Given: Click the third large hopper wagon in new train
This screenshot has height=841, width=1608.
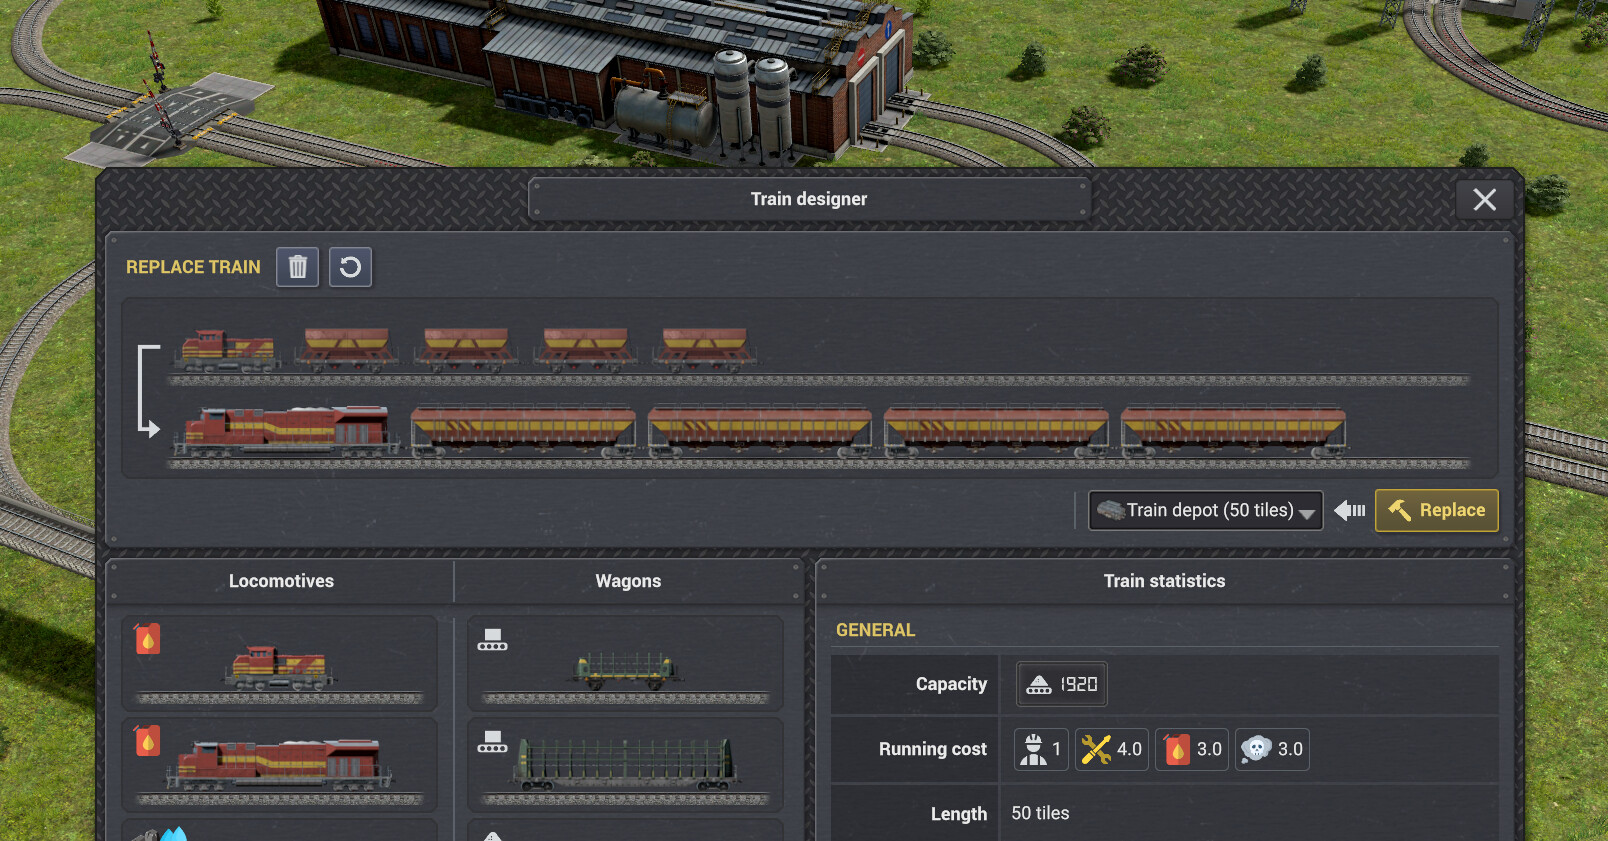Looking at the screenshot, I should point(996,431).
